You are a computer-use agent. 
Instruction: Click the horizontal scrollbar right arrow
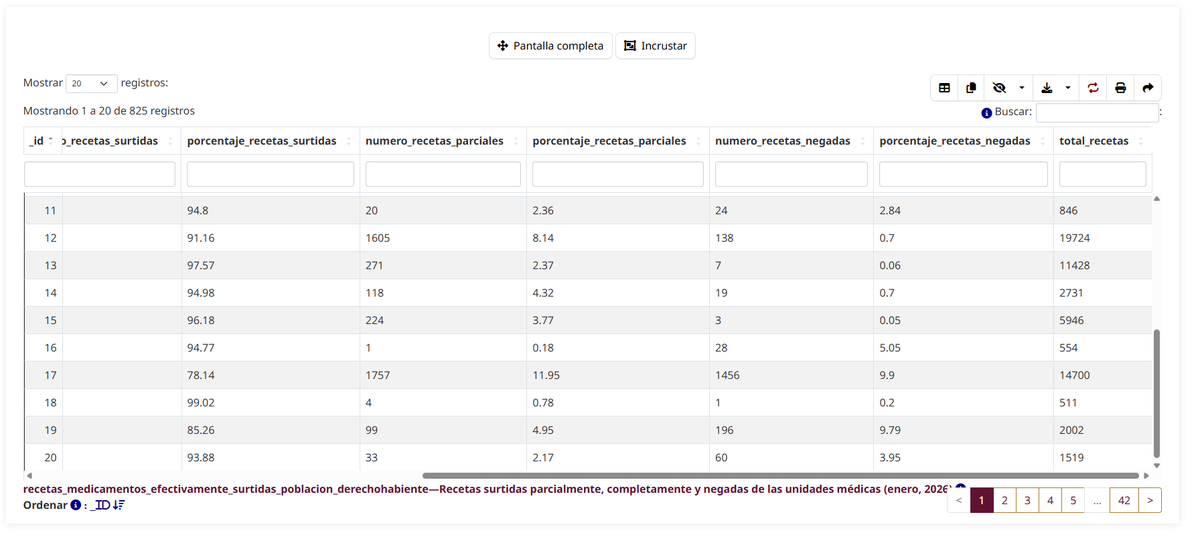(1147, 476)
